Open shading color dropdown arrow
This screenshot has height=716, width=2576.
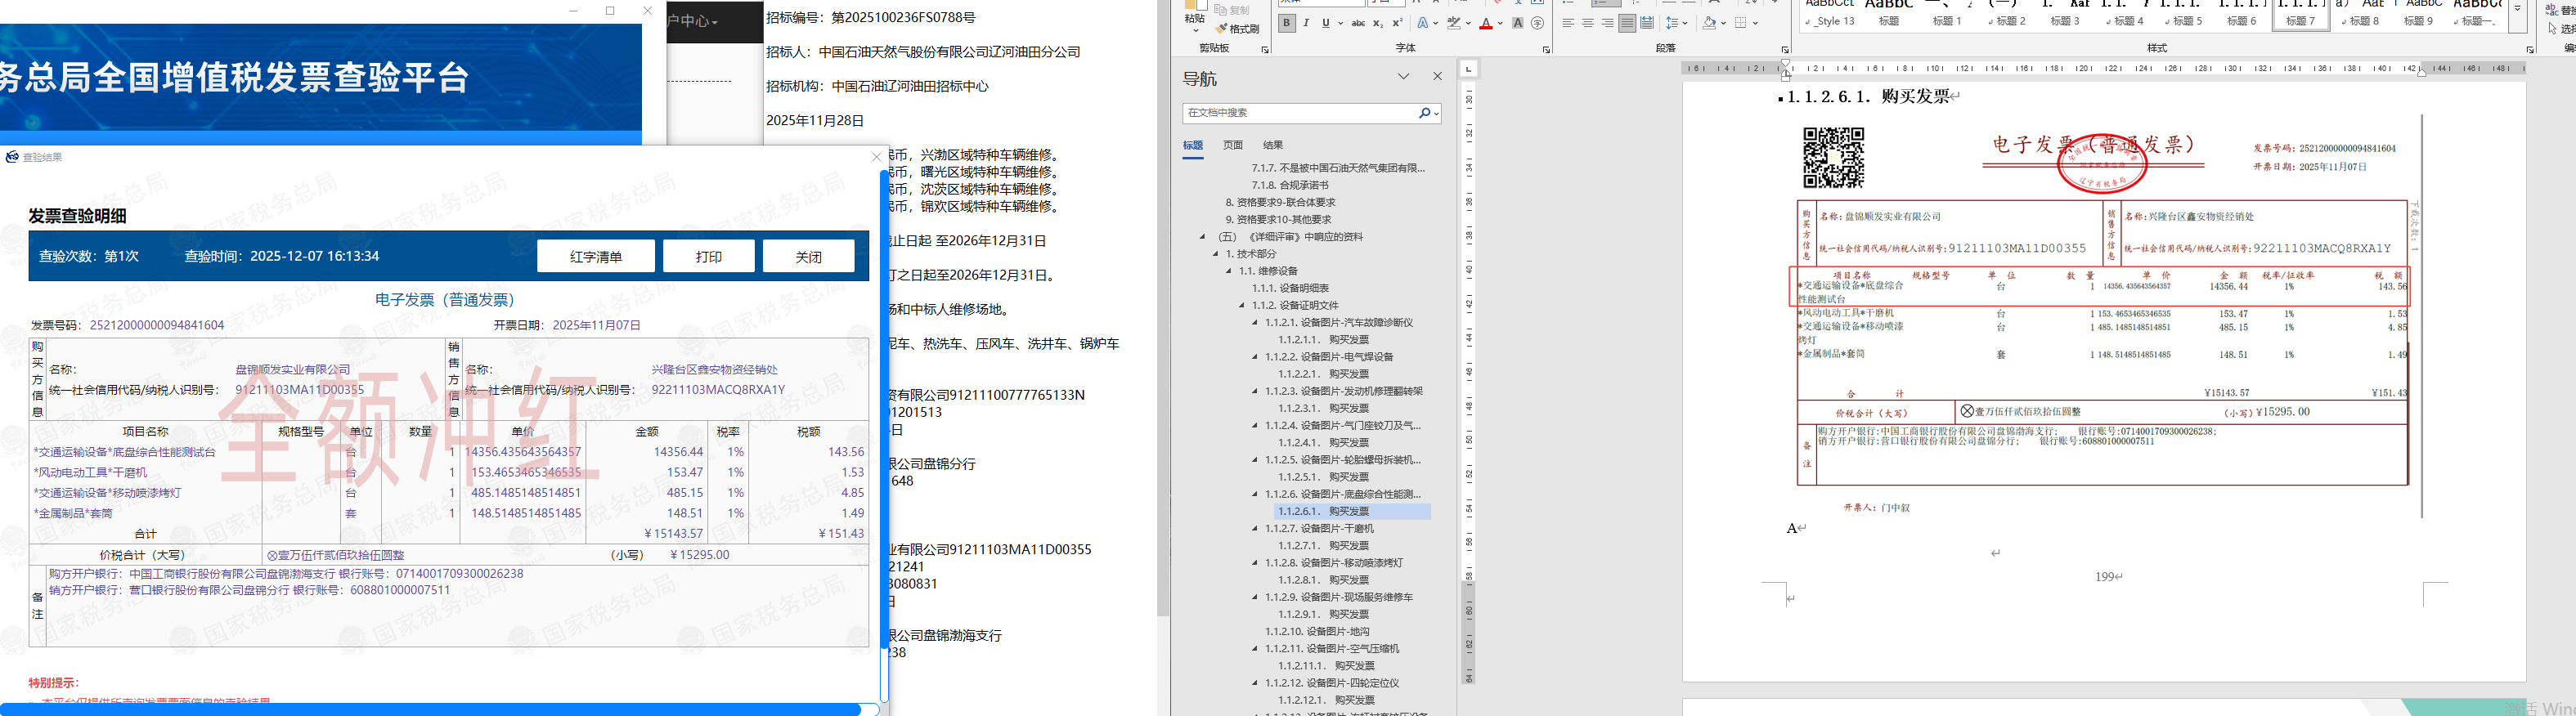1723,23
